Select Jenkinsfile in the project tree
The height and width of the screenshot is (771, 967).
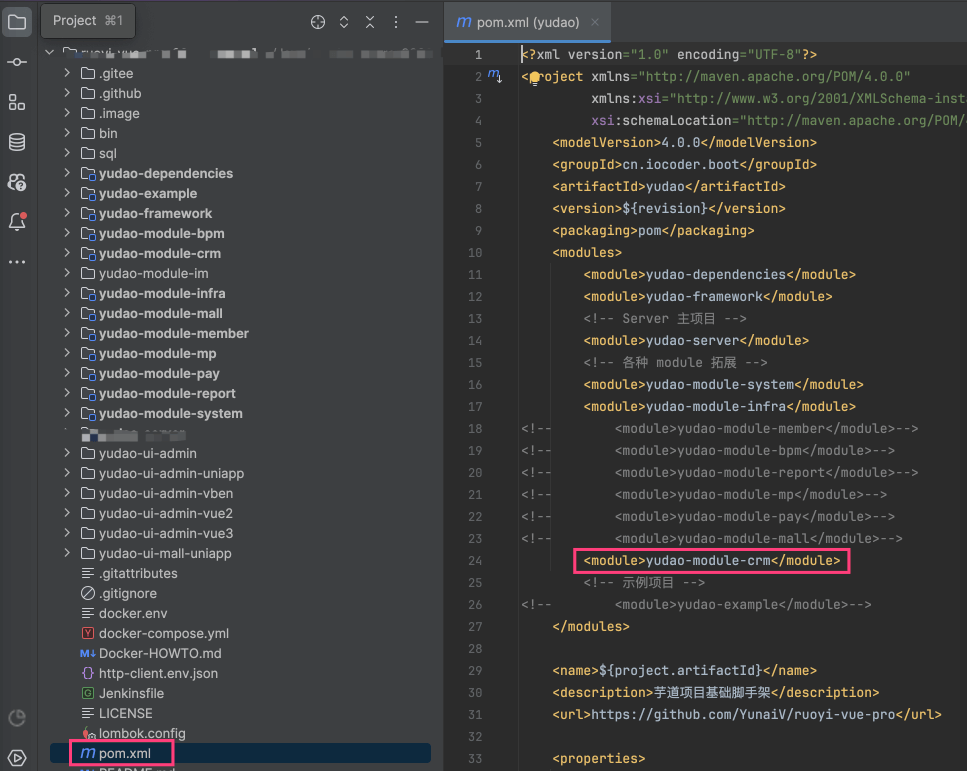[131, 693]
